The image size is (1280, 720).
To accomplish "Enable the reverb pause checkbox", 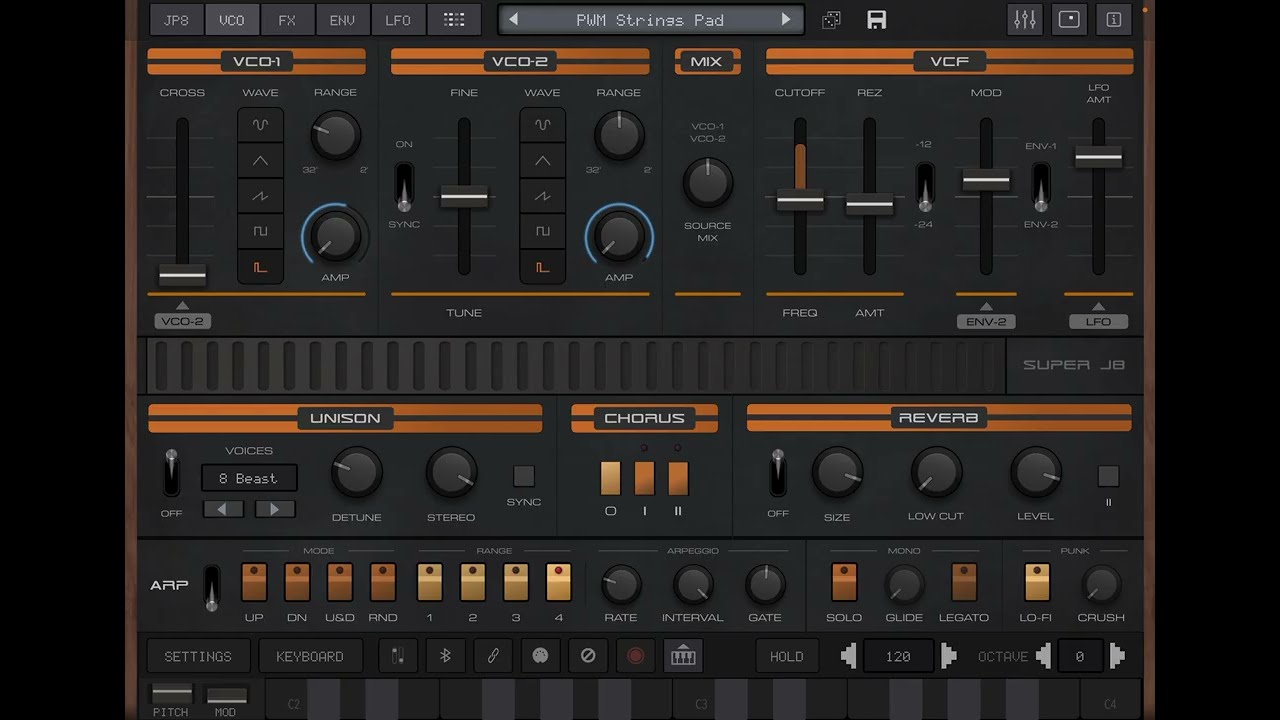I will [x=1108, y=476].
